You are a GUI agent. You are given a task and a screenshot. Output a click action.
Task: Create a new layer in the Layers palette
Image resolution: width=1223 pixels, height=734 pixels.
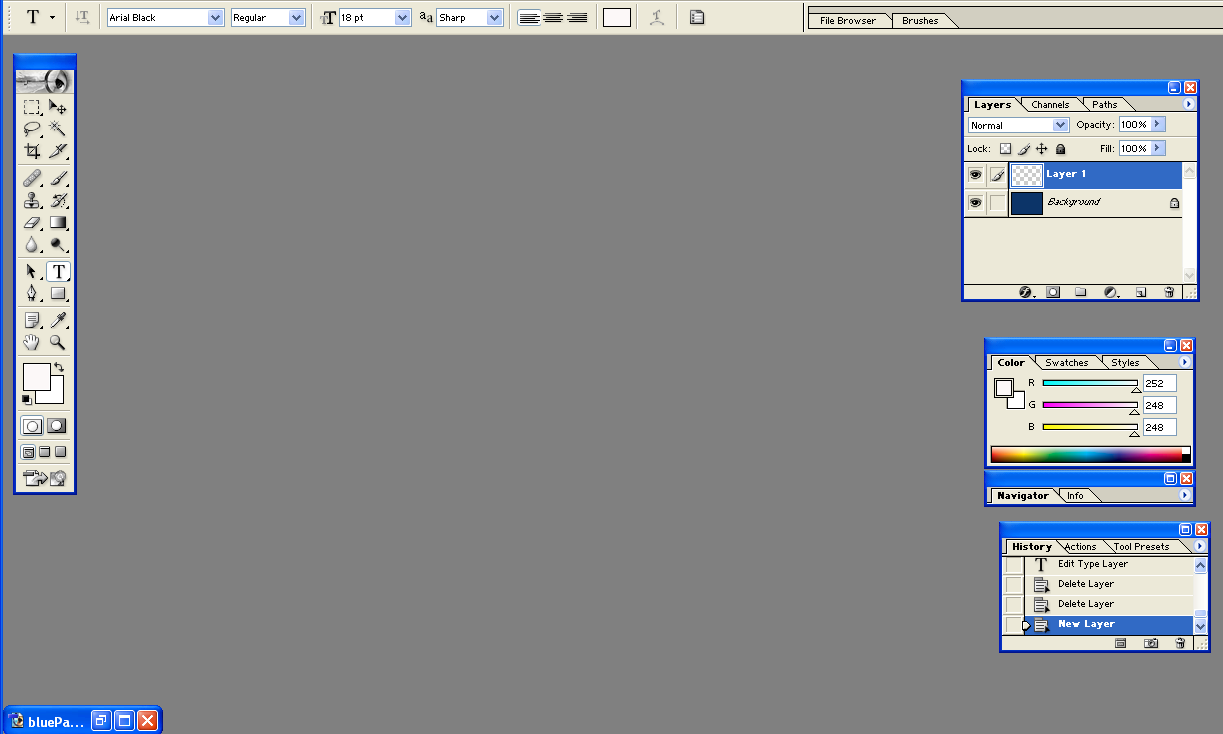click(1141, 292)
